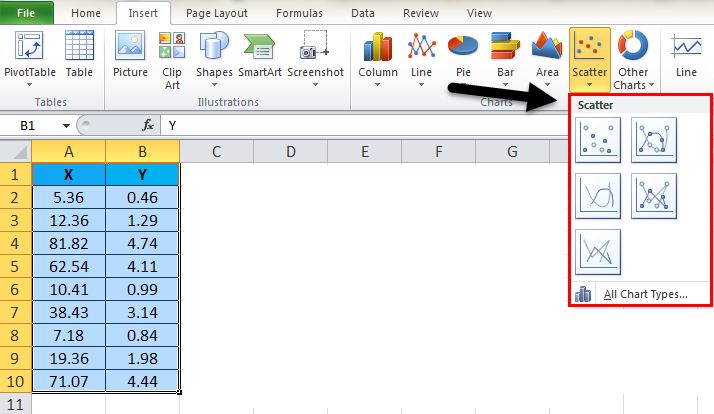
Task: Insert a Line sparkline
Action: click(686, 54)
